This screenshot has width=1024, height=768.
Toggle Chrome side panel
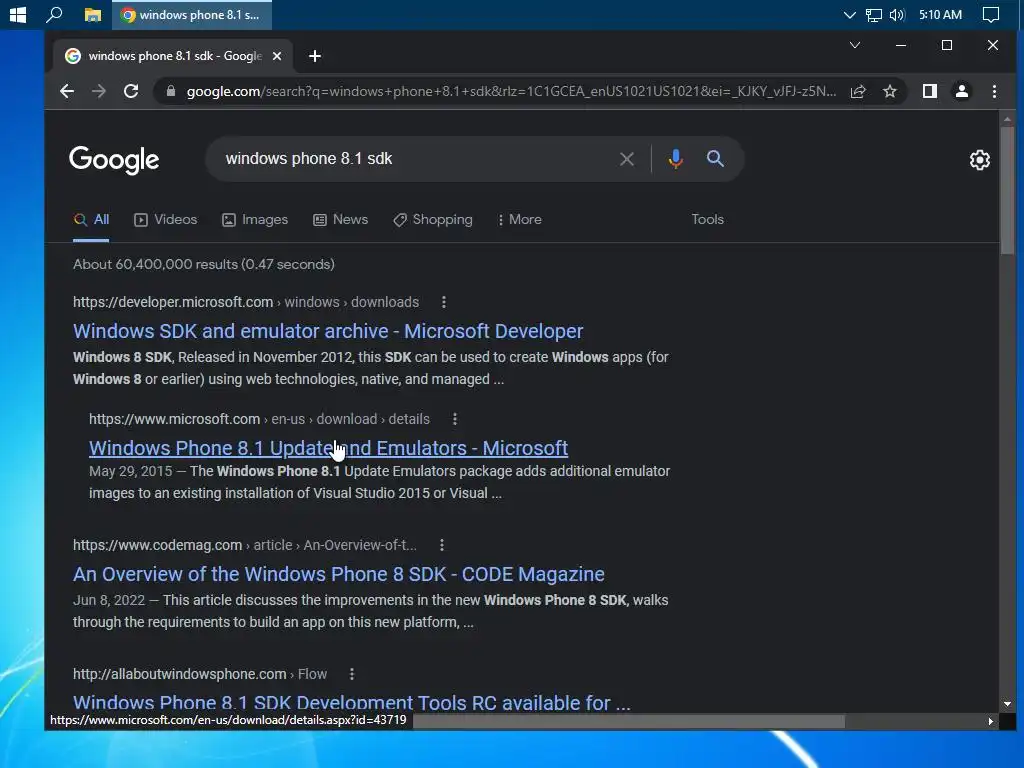(930, 91)
